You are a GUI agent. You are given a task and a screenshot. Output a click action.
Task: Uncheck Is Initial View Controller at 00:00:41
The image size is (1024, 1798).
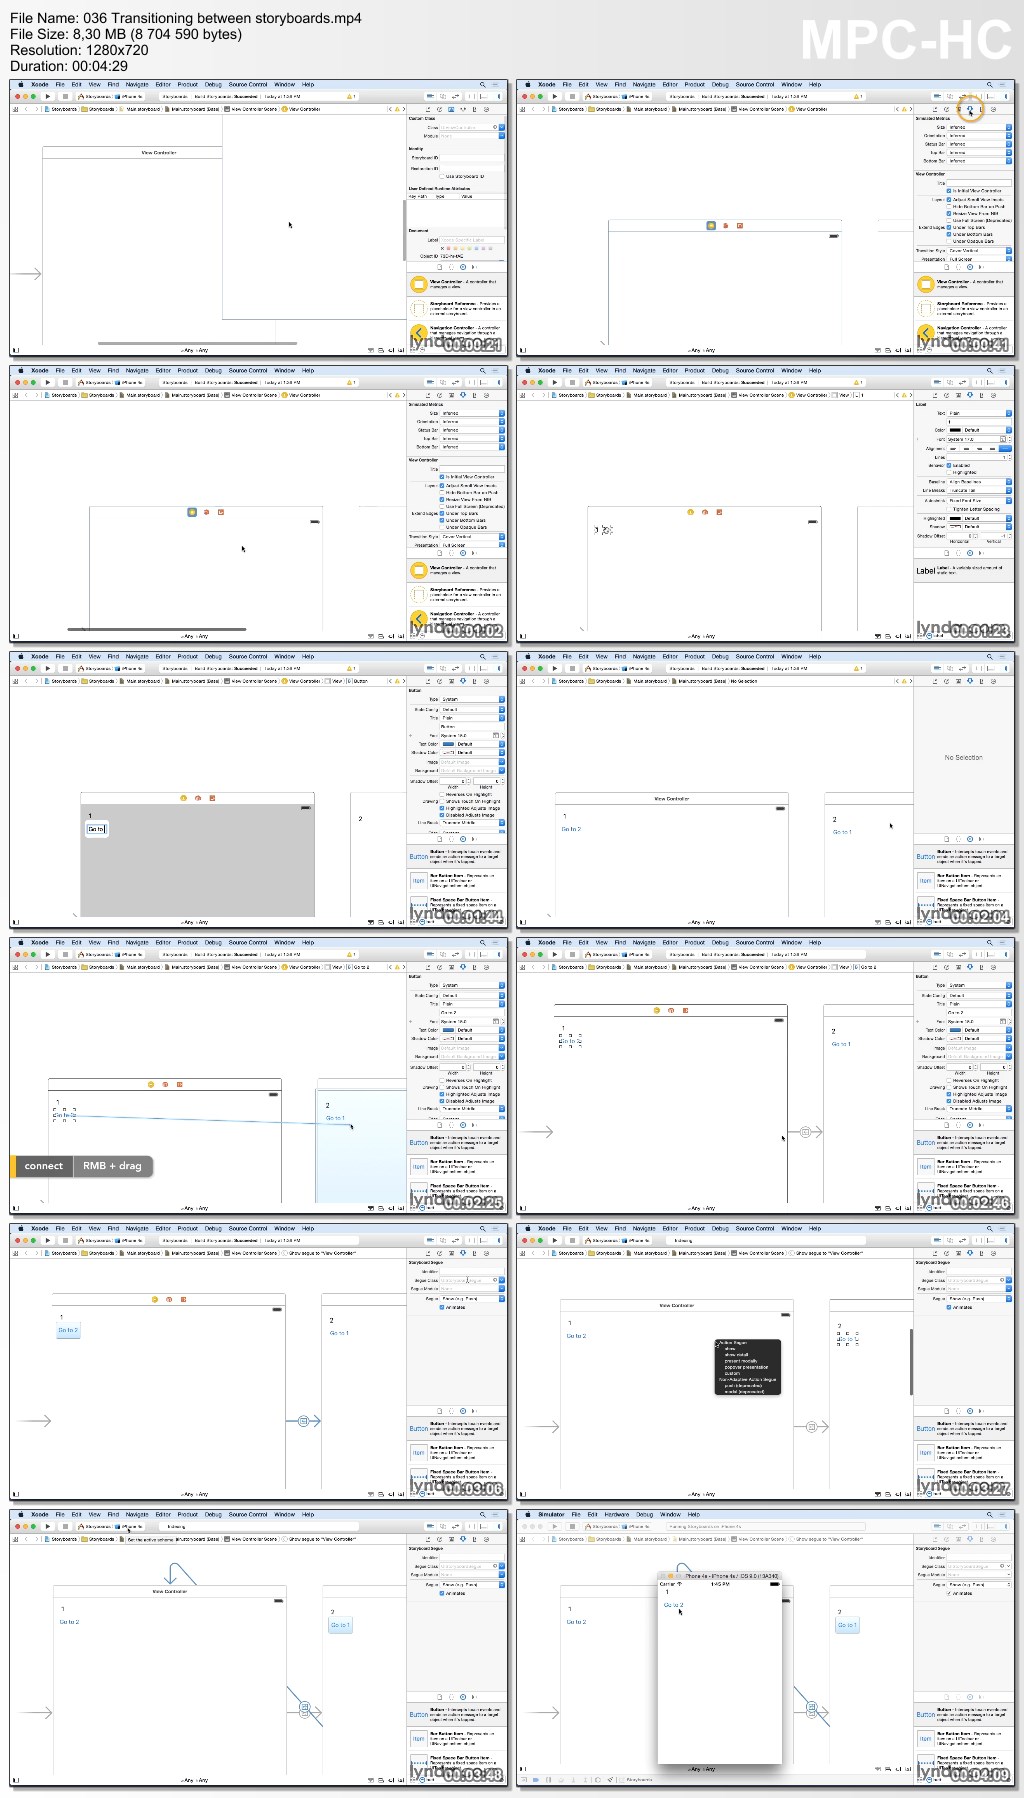coord(949,191)
